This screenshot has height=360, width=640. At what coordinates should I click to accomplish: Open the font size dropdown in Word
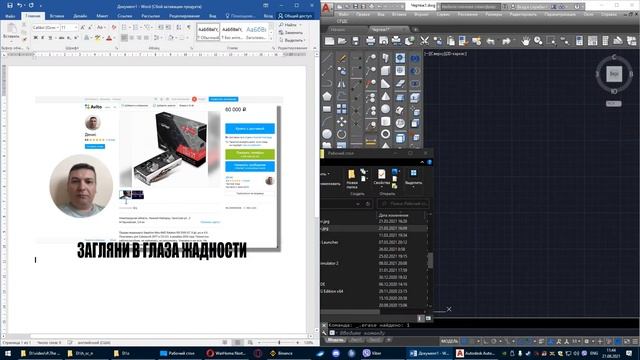(76, 27)
